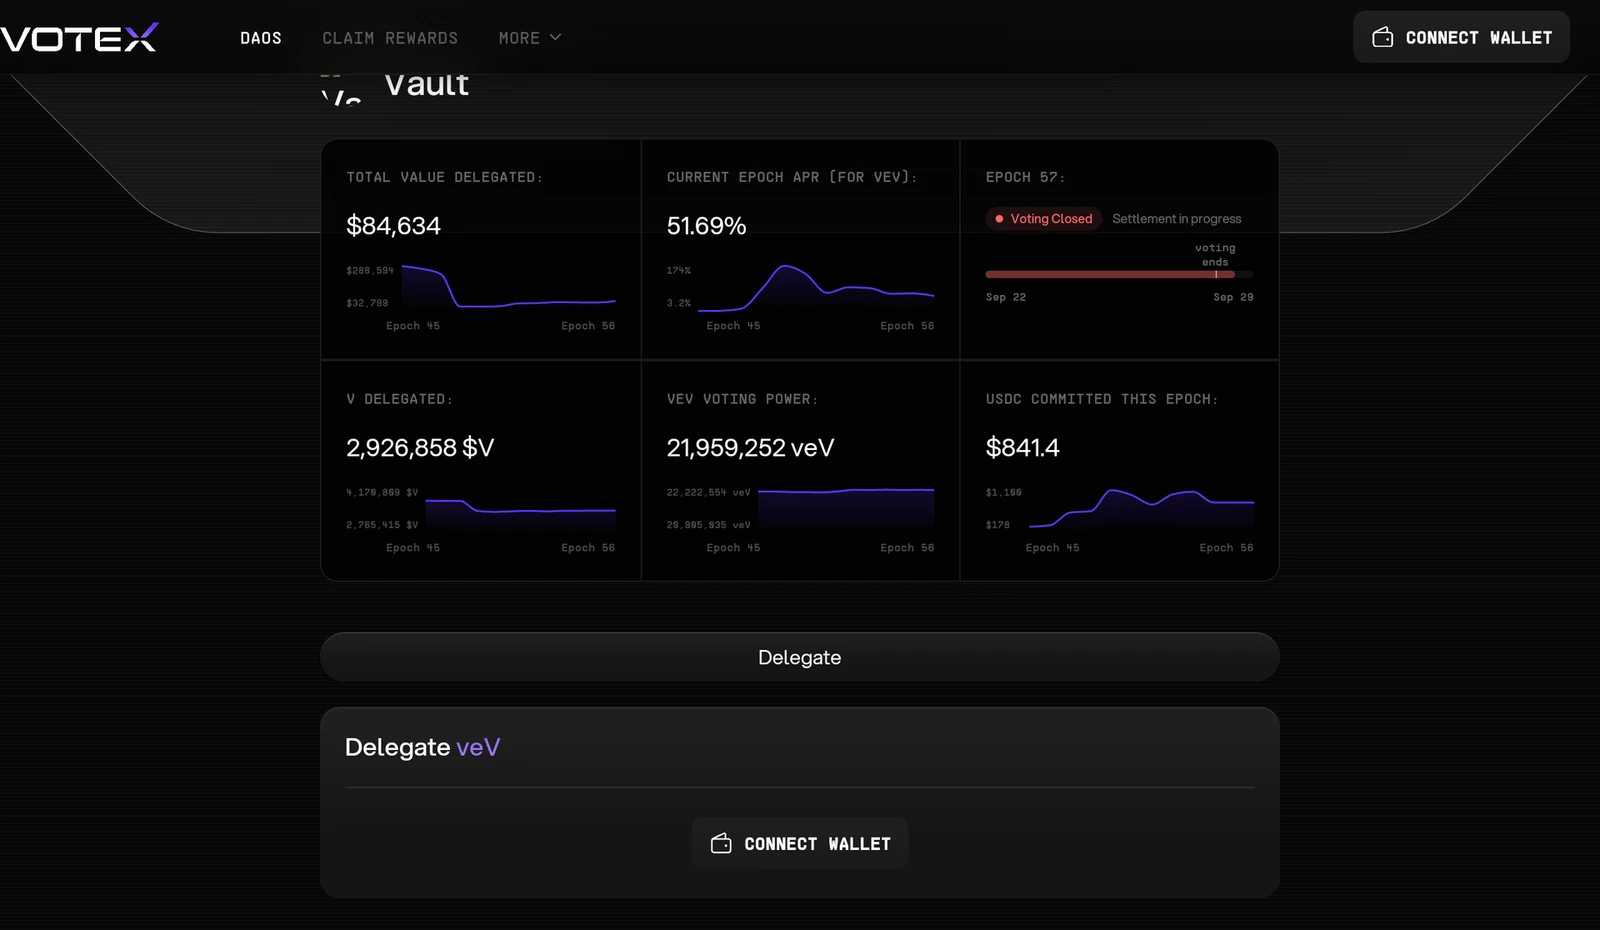Click wallet icon in Delegate veV panel
The image size is (1600, 930).
click(x=721, y=843)
